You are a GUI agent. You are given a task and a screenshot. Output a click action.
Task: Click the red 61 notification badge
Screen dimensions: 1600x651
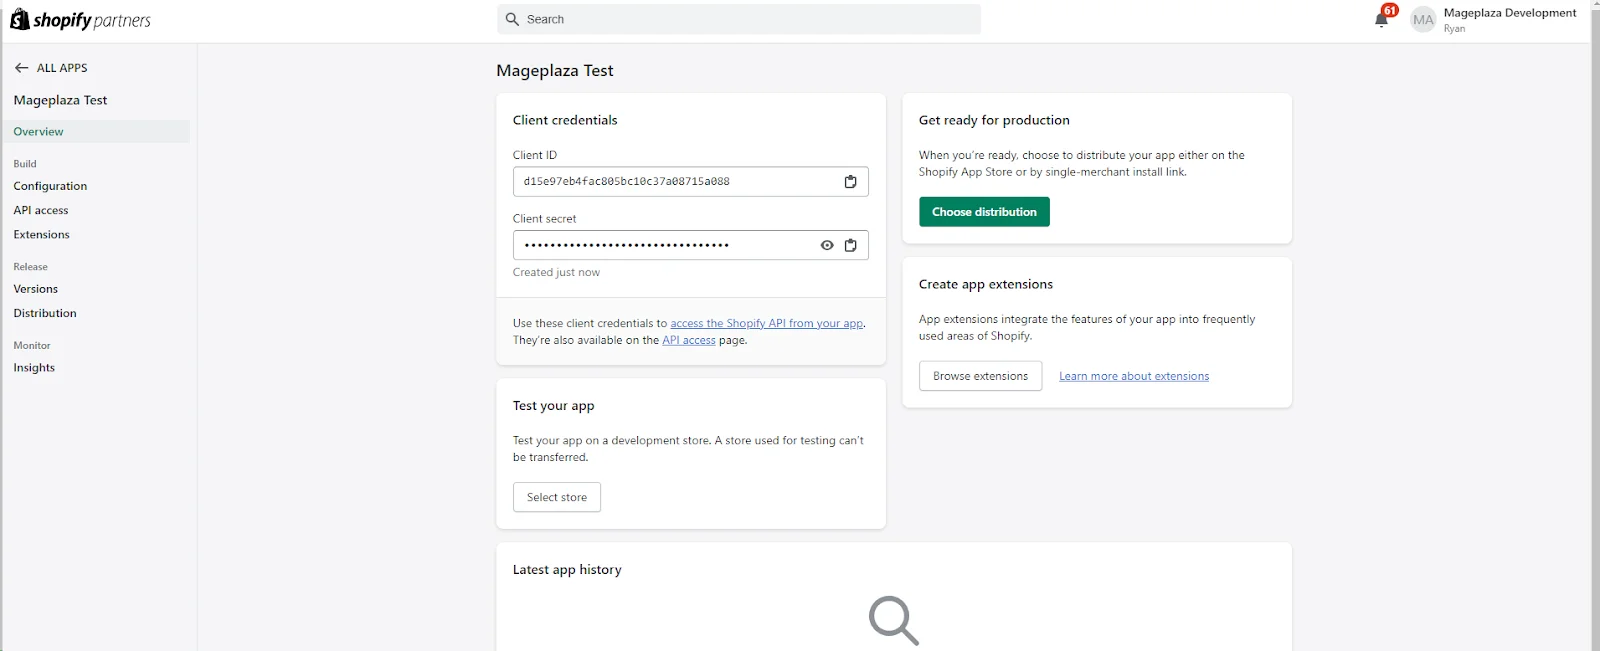1390,10
